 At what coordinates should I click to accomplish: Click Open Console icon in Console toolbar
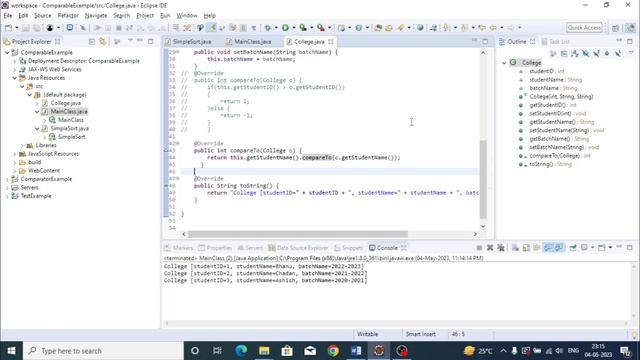click(x=602, y=248)
